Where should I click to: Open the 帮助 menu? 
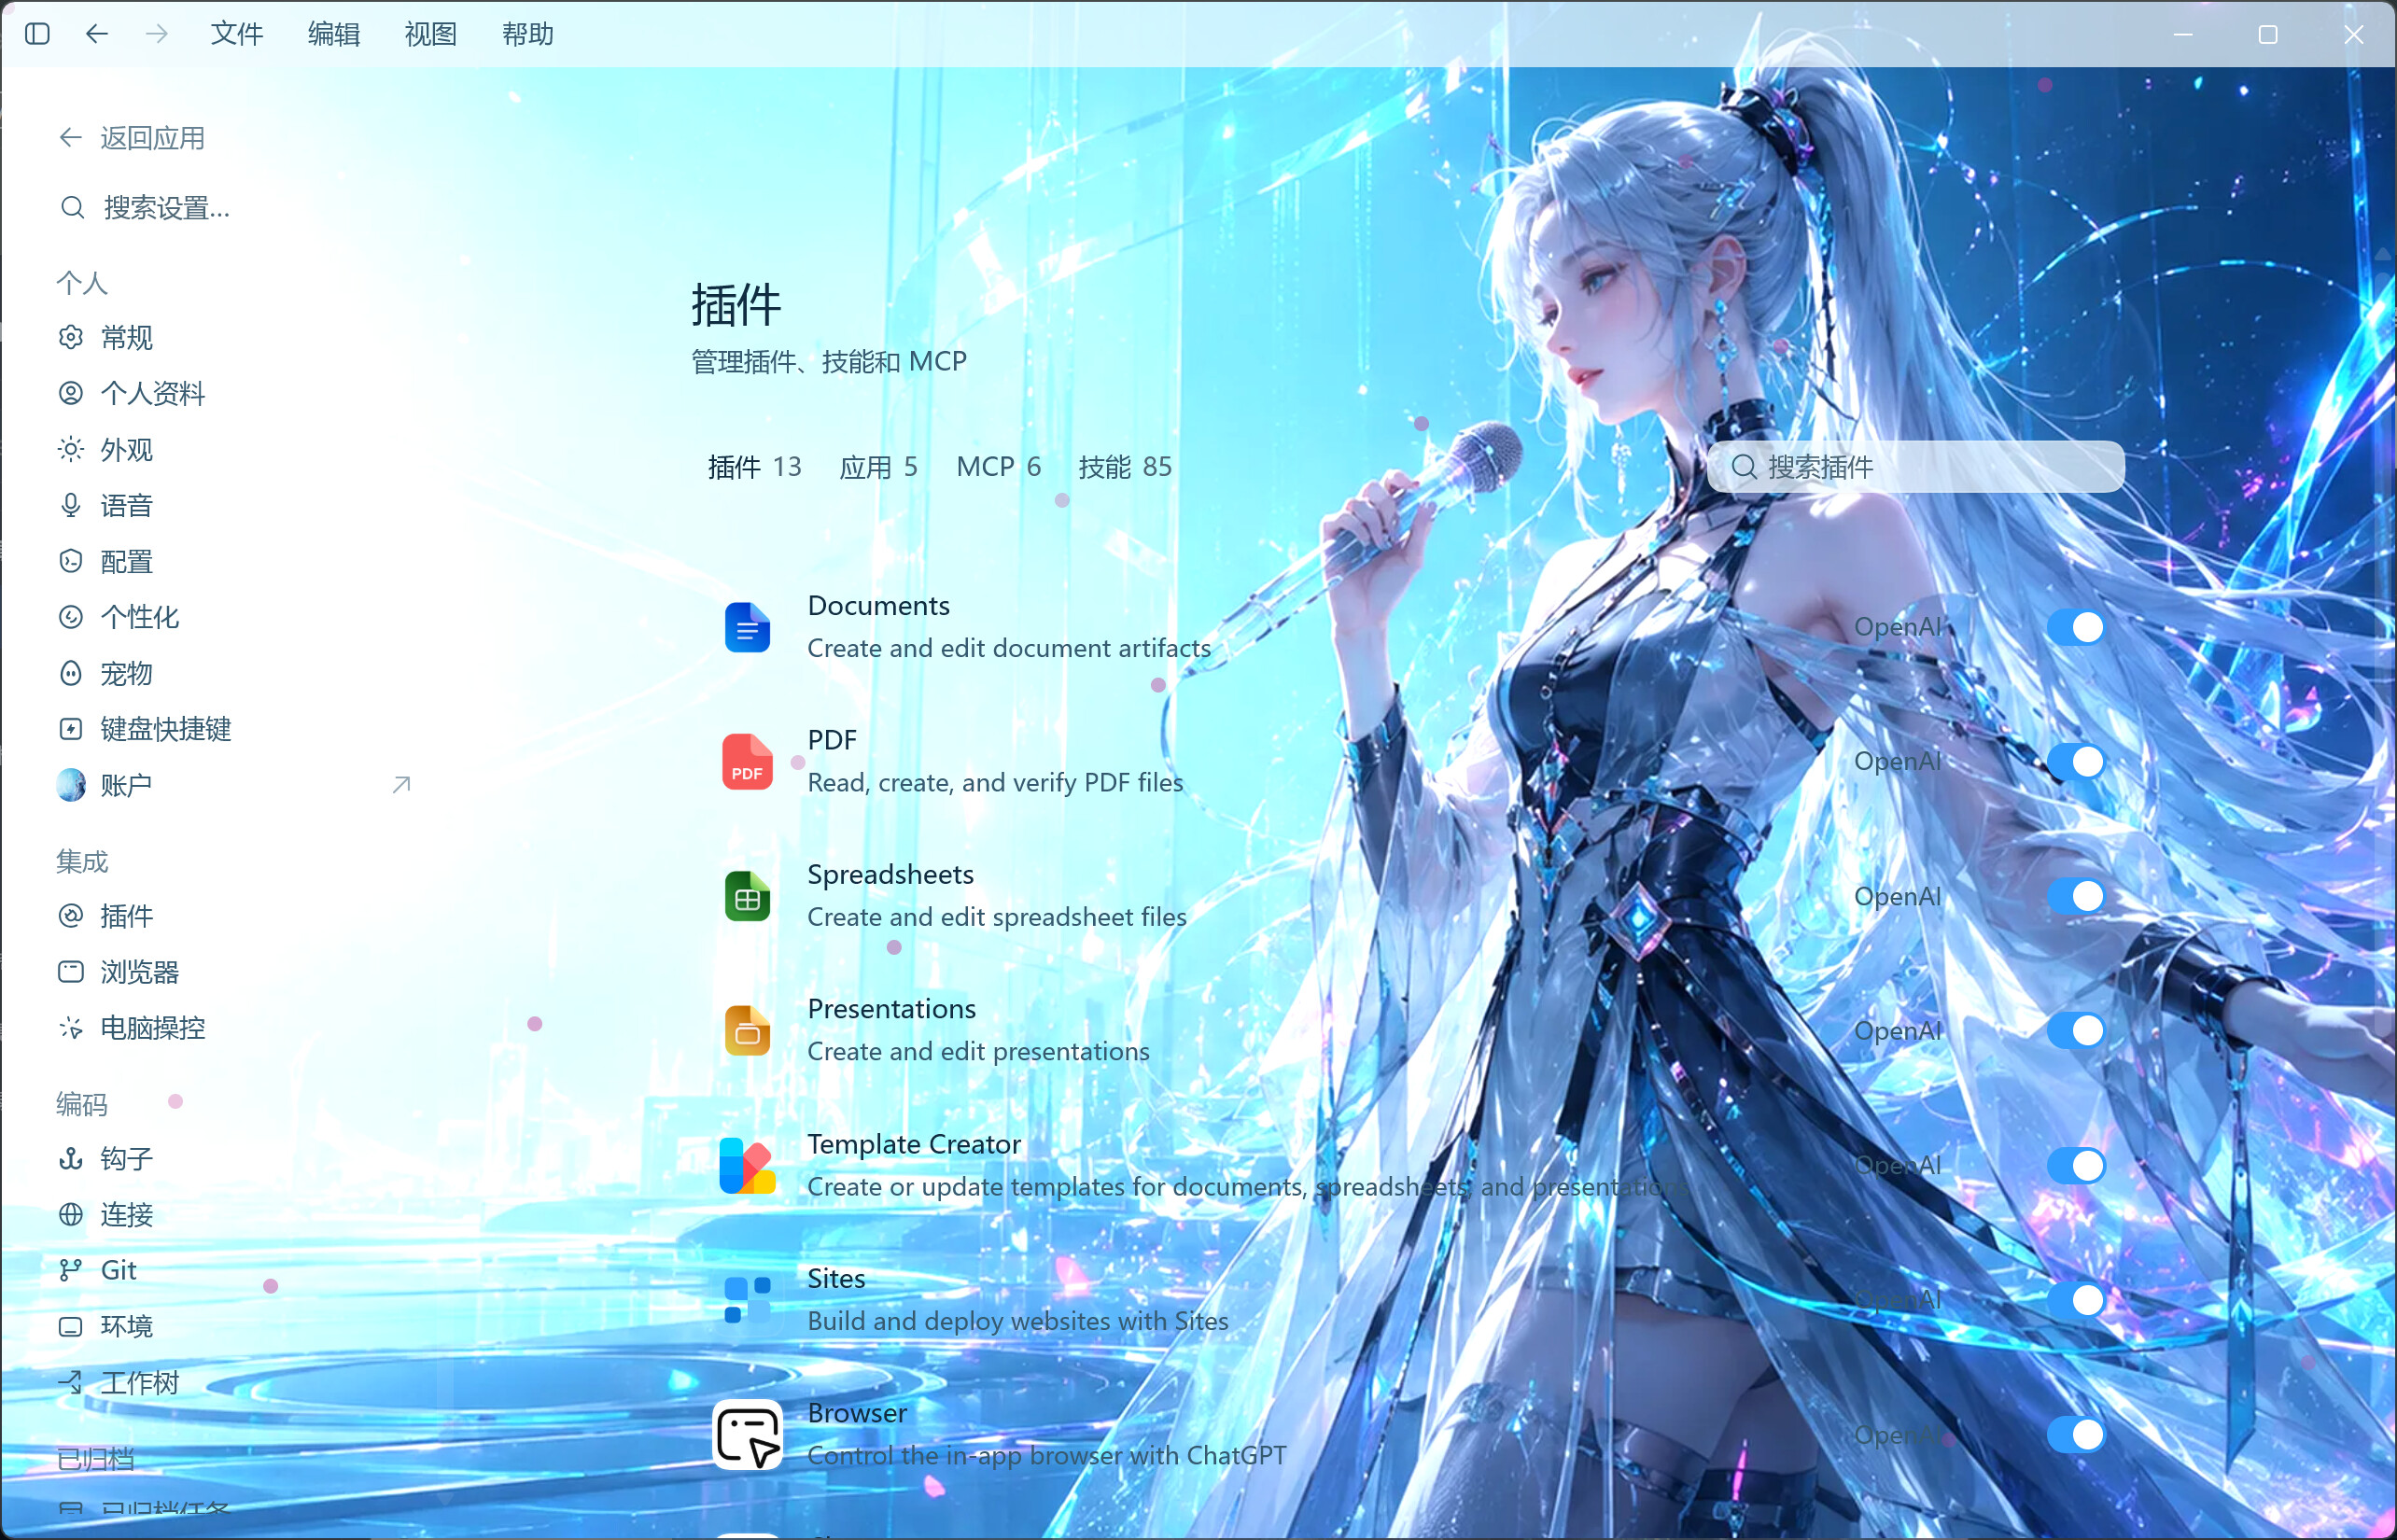[528, 34]
